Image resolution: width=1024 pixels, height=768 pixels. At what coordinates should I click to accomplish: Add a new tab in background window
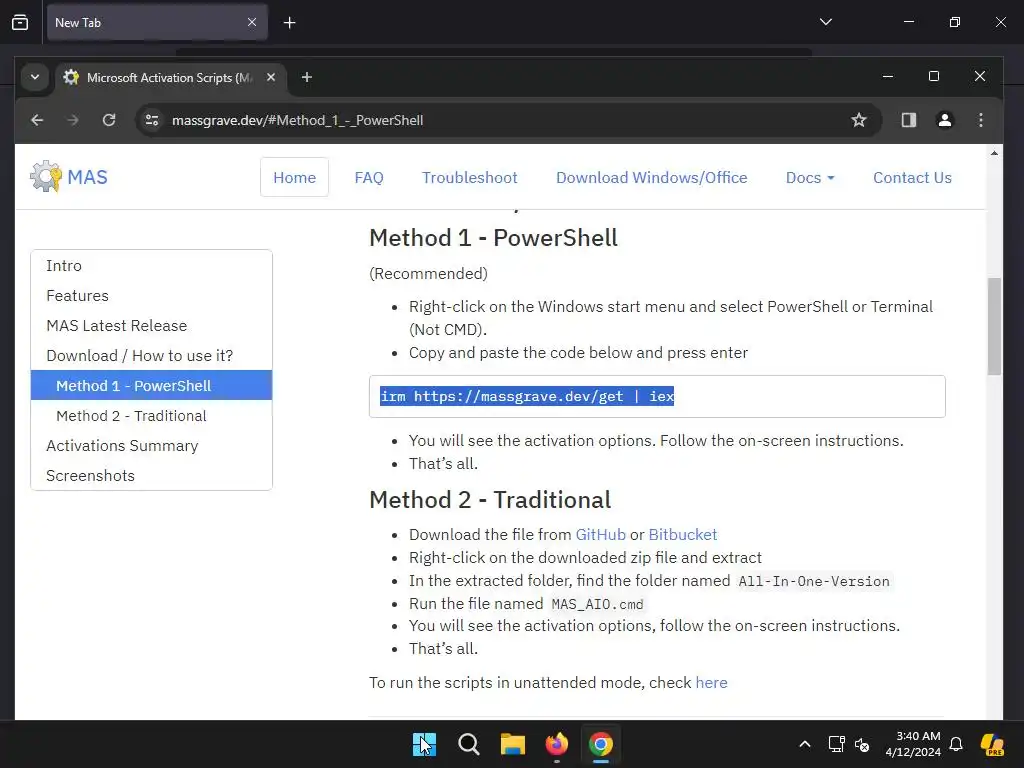click(289, 23)
